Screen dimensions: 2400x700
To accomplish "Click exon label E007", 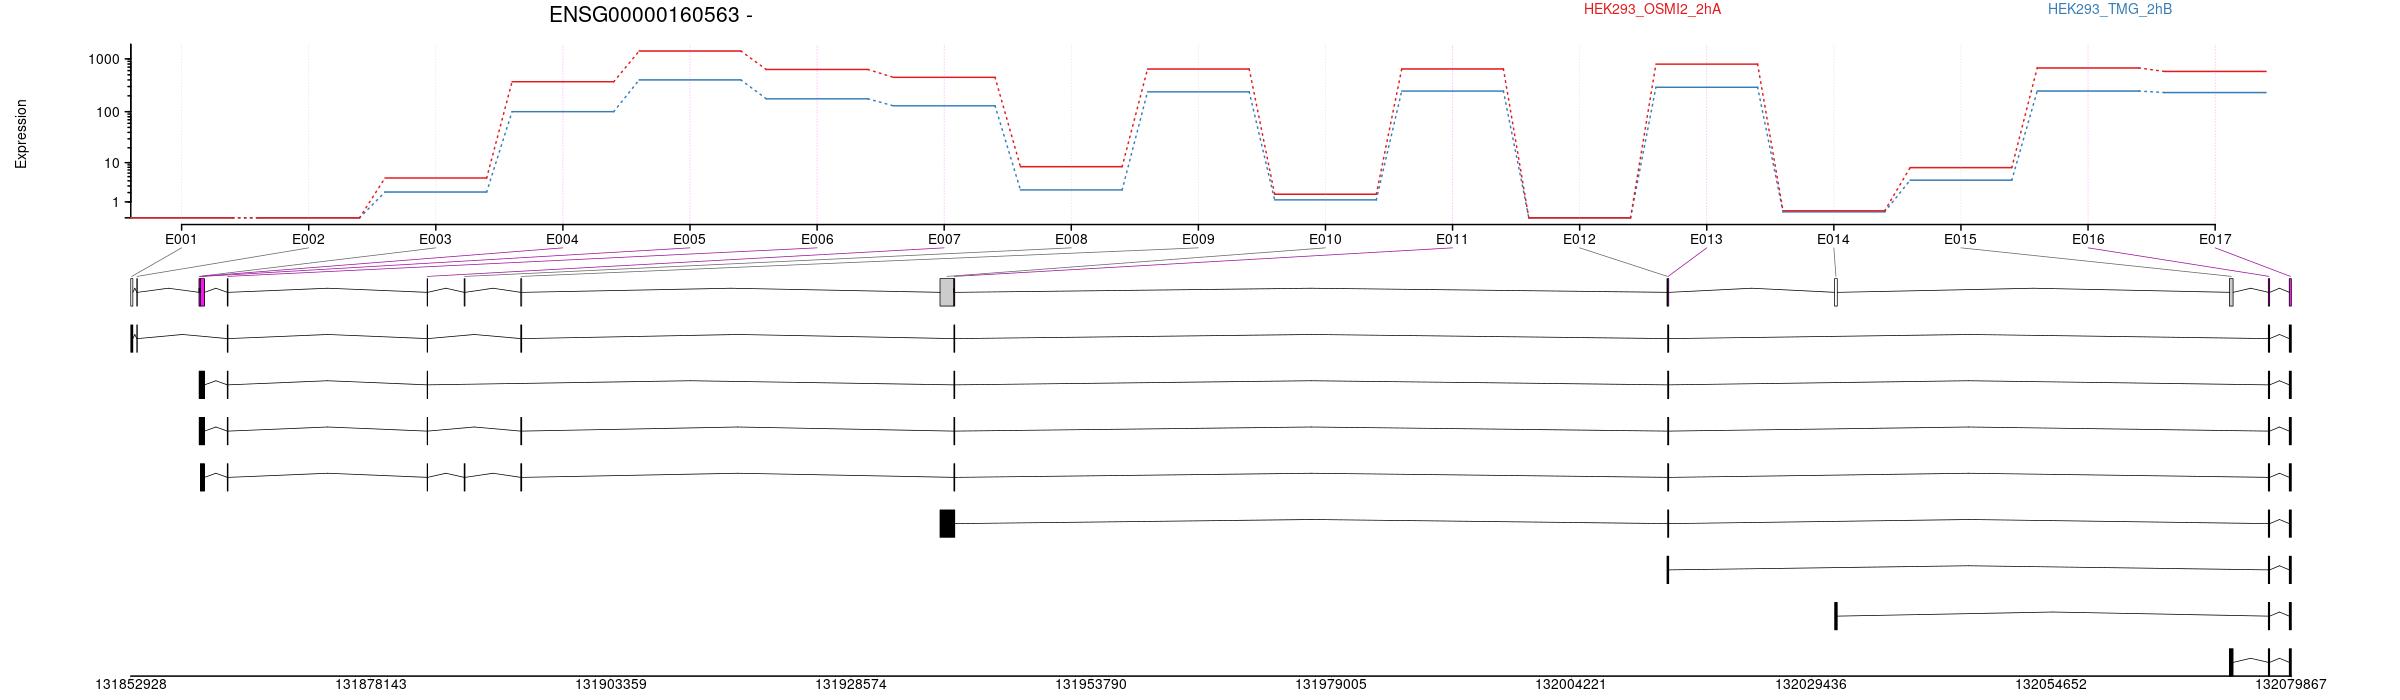I will (x=944, y=239).
